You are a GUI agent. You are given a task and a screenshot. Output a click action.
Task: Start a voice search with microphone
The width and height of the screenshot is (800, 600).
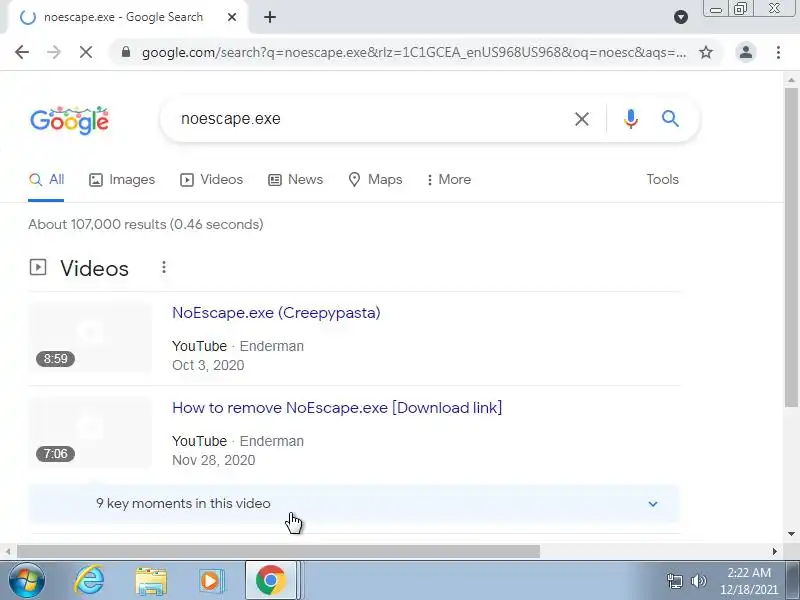[631, 119]
